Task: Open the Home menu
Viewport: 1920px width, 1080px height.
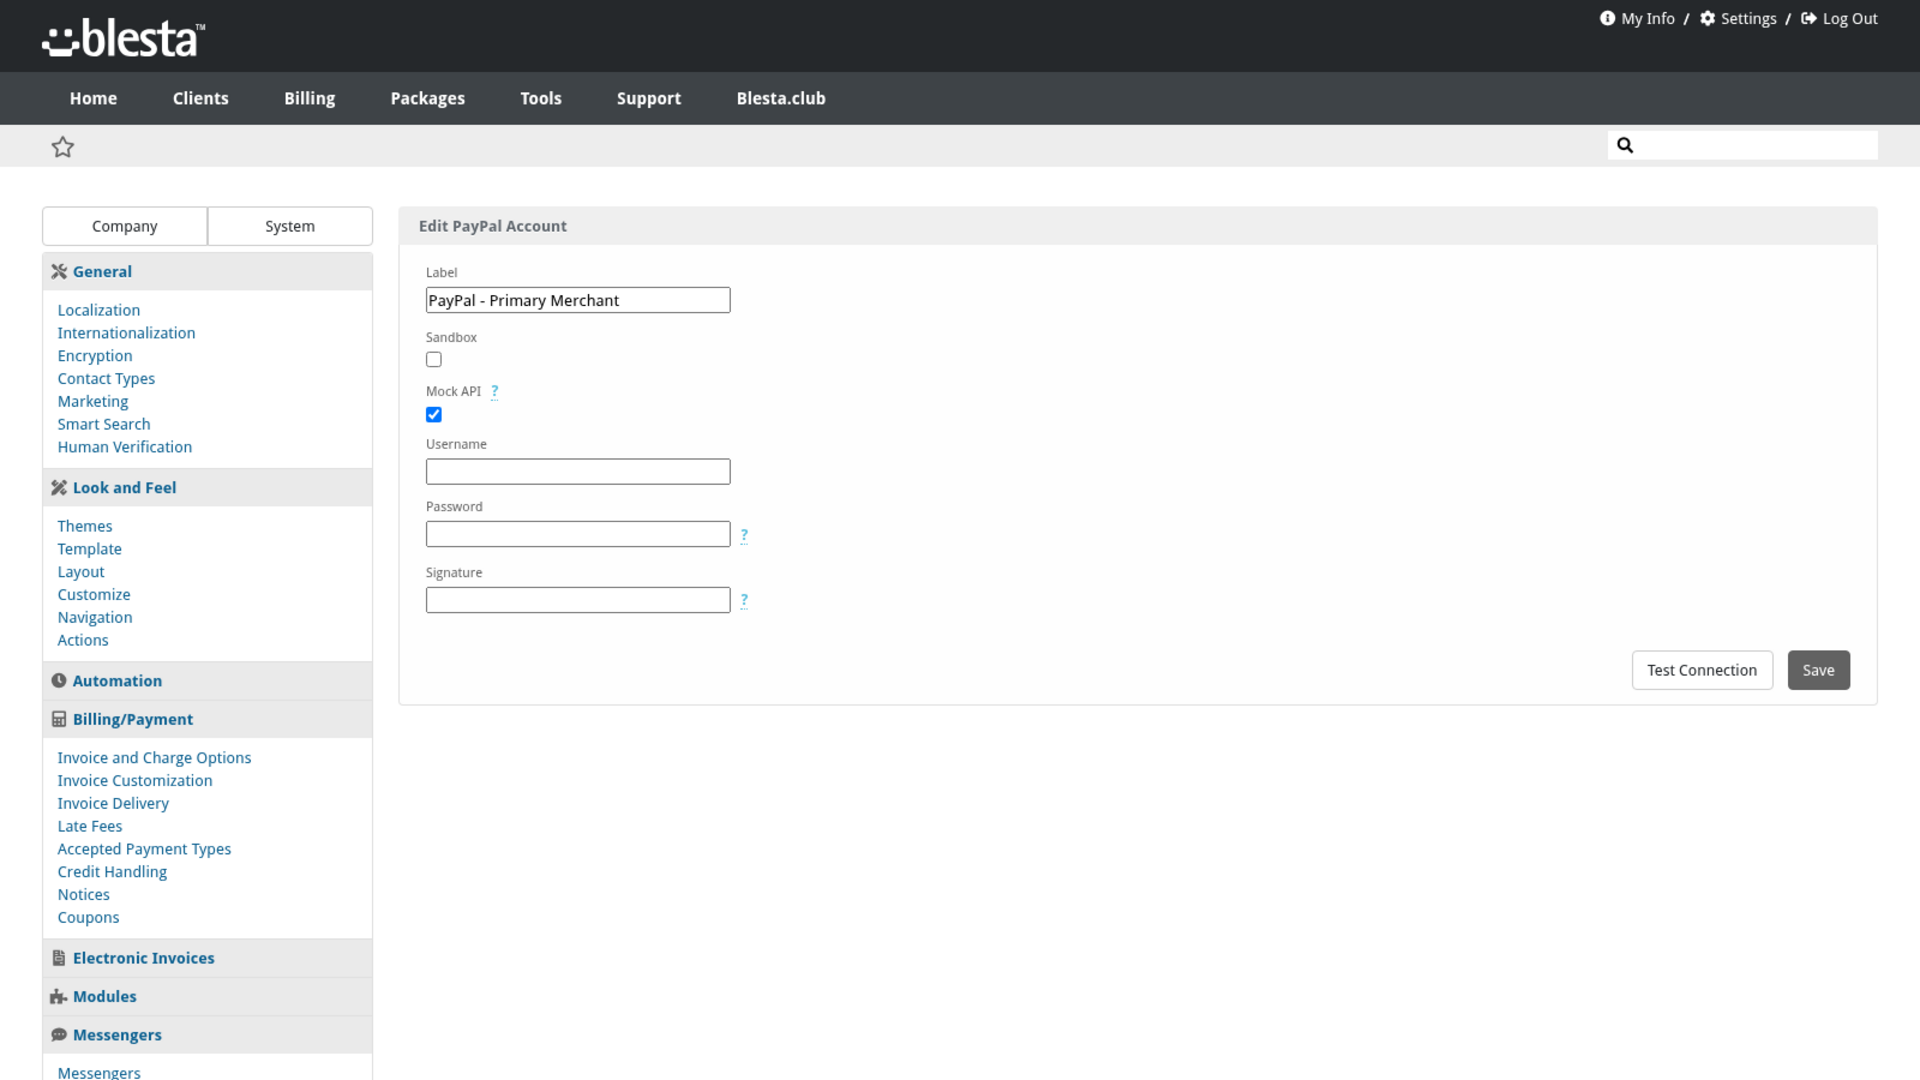Action: point(93,98)
